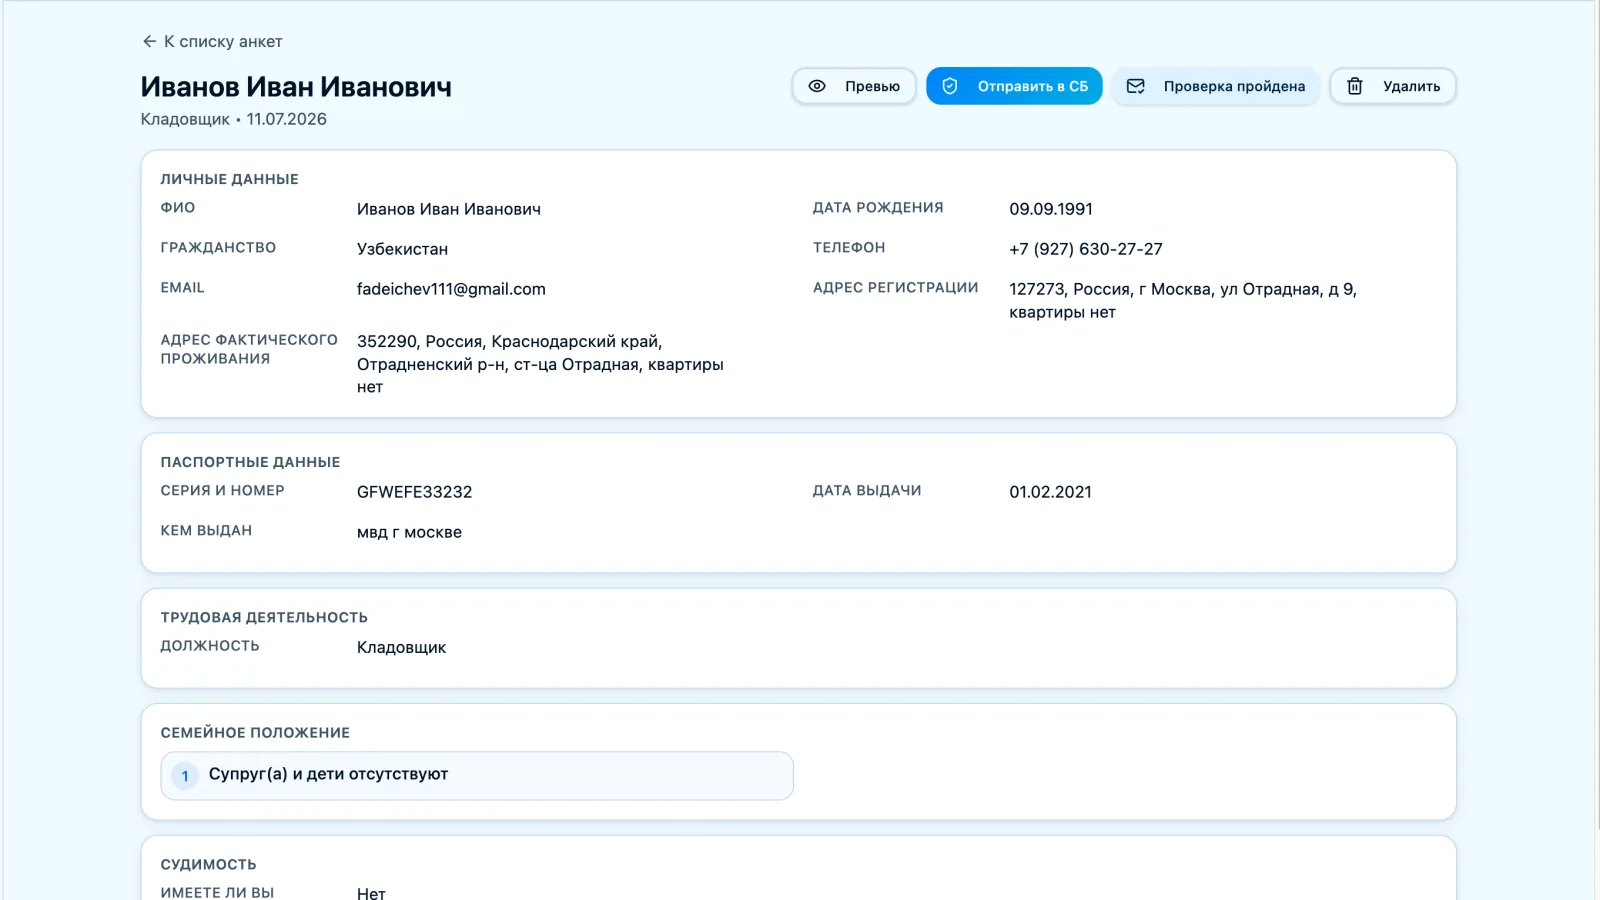Click the ФИО value Иванов Иван Иванович
This screenshot has width=1600, height=900.
[449, 209]
